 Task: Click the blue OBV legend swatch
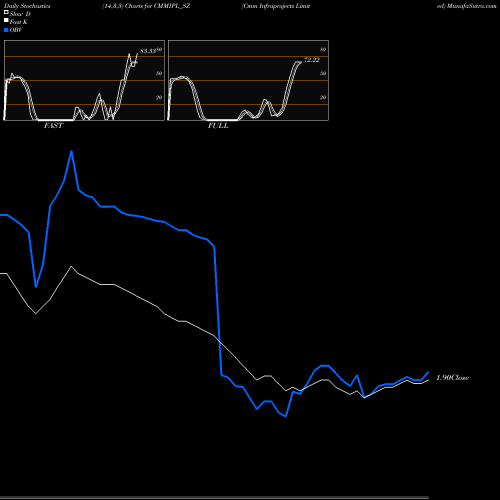(x=6, y=30)
